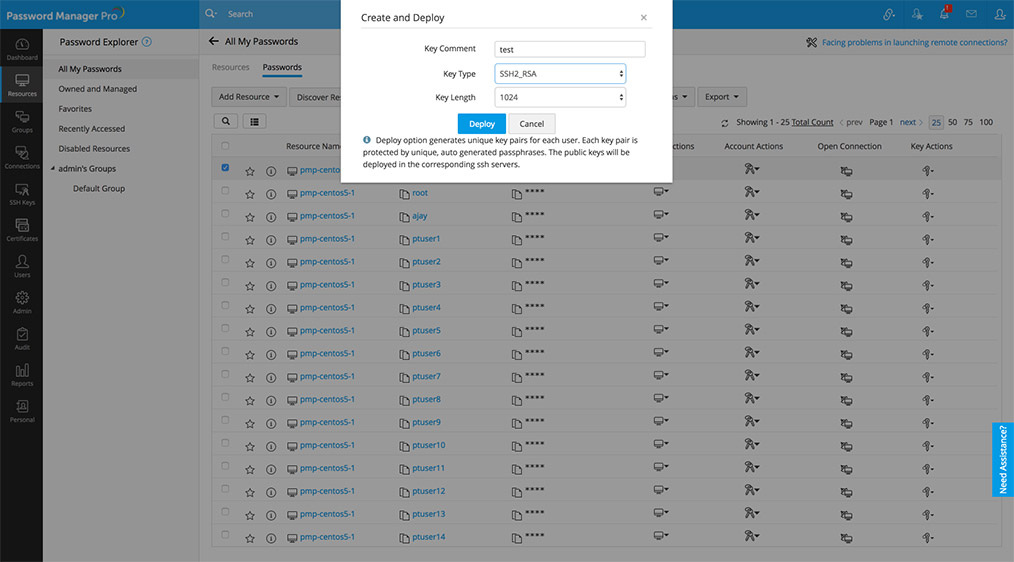Viewport: 1014px width, 562px height.
Task: Open the SSH Keys sidebar section
Action: 22,193
